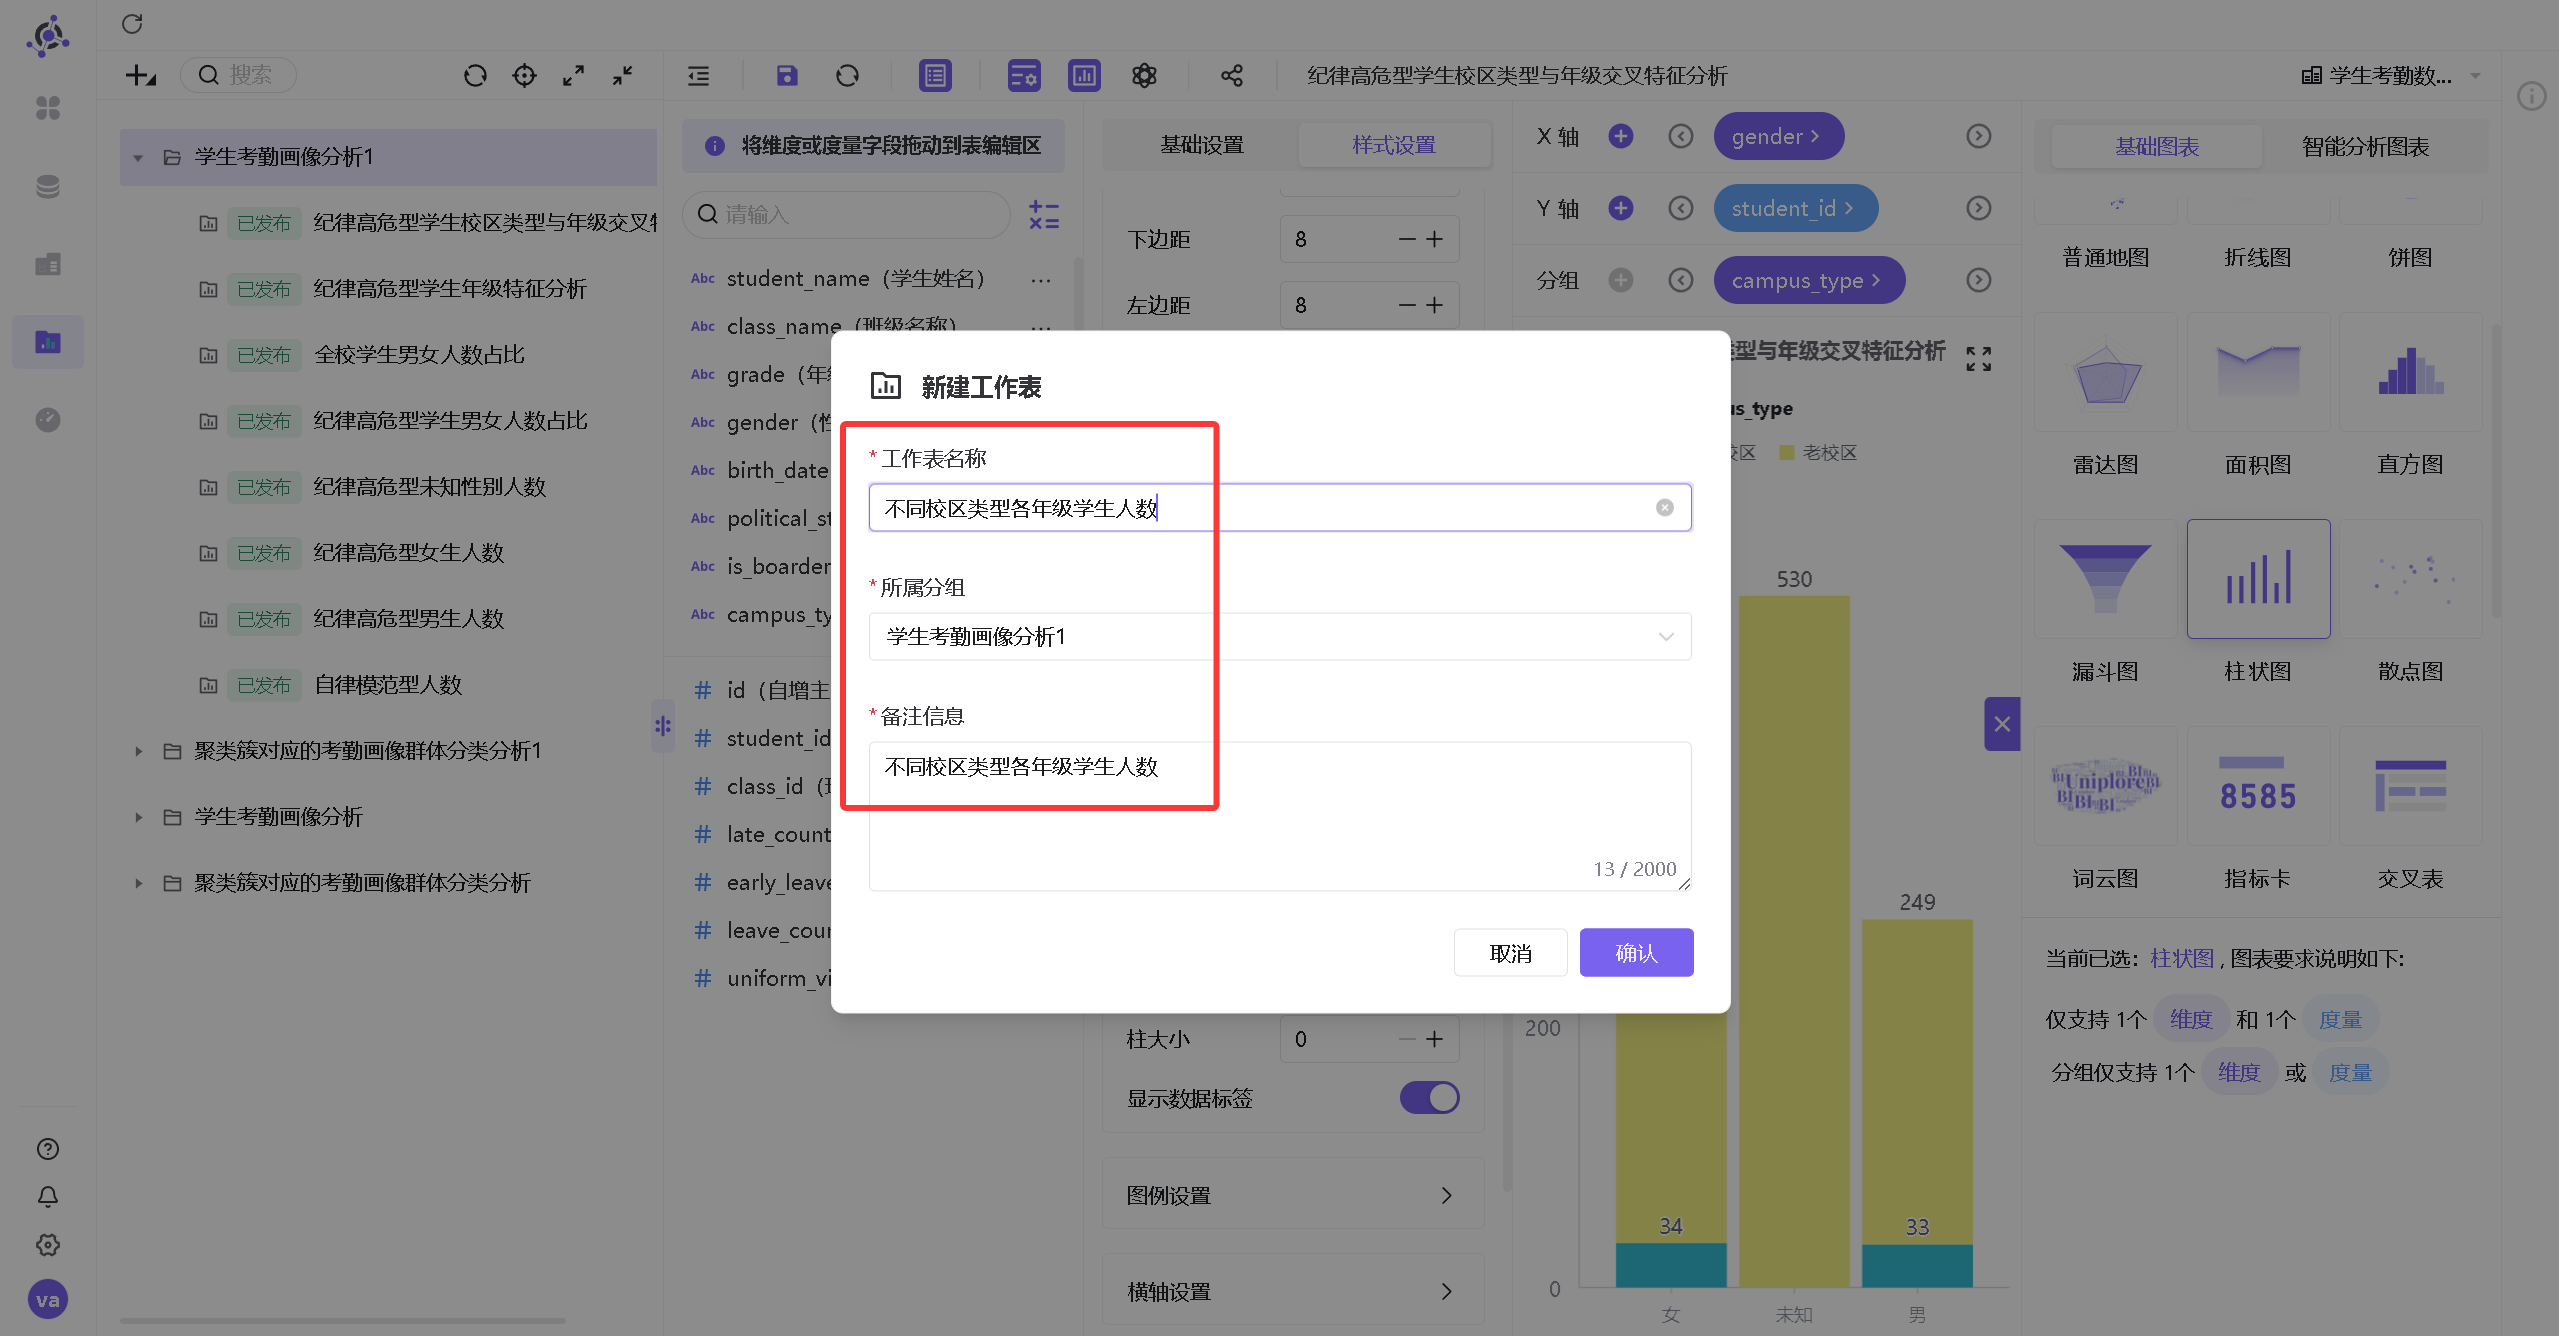This screenshot has width=2559, height=1336.
Task: Expand all tree nodes icon
Action: pyautogui.click(x=573, y=75)
